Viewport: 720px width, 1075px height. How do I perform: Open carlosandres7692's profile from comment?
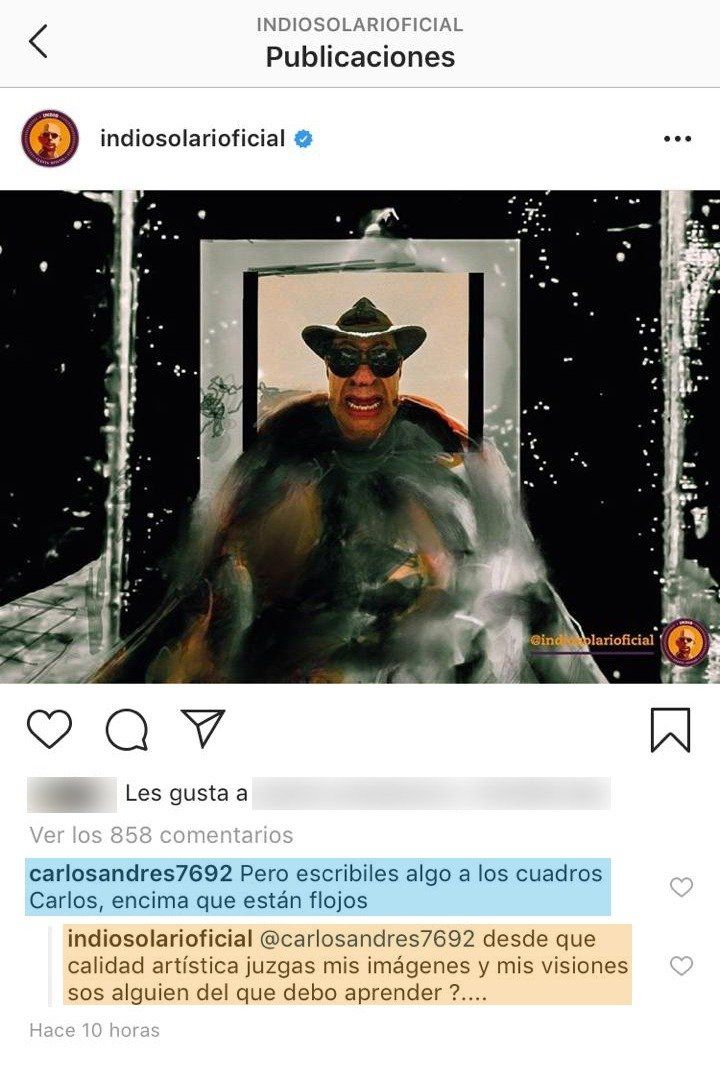(131, 873)
